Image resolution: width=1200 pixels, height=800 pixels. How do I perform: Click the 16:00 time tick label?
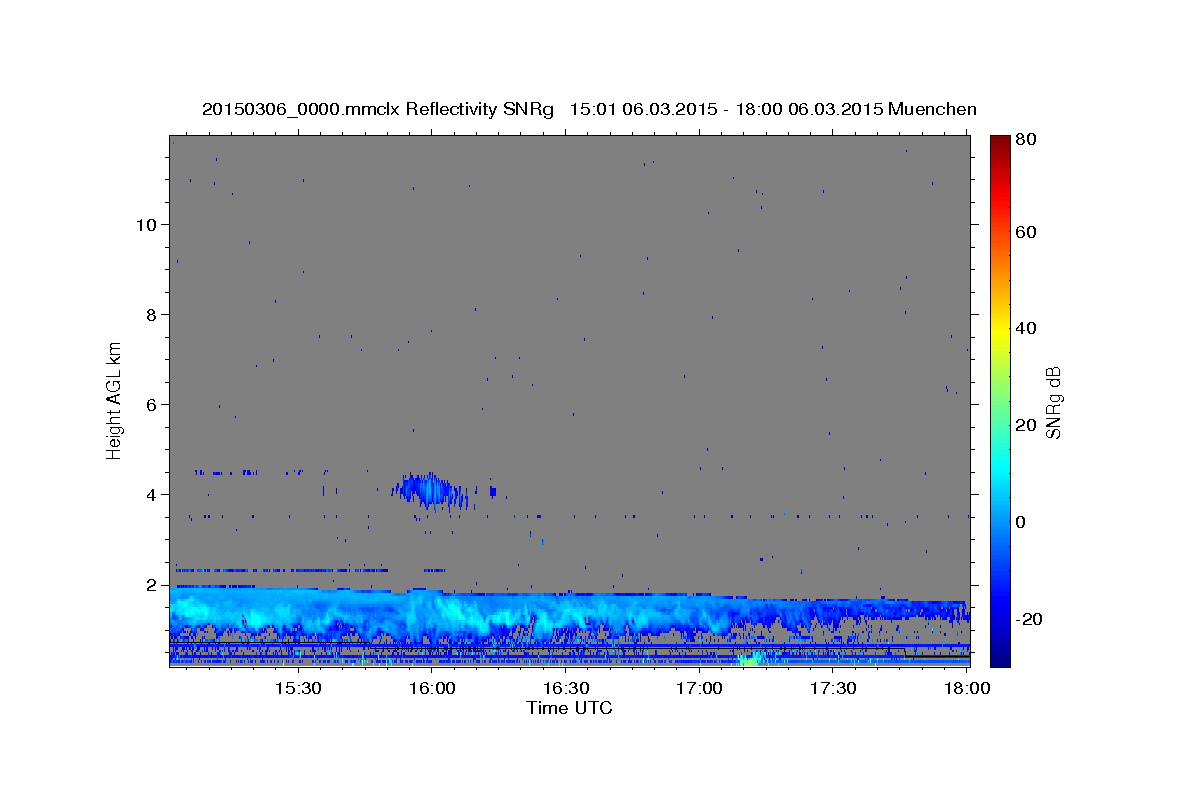[x=432, y=688]
